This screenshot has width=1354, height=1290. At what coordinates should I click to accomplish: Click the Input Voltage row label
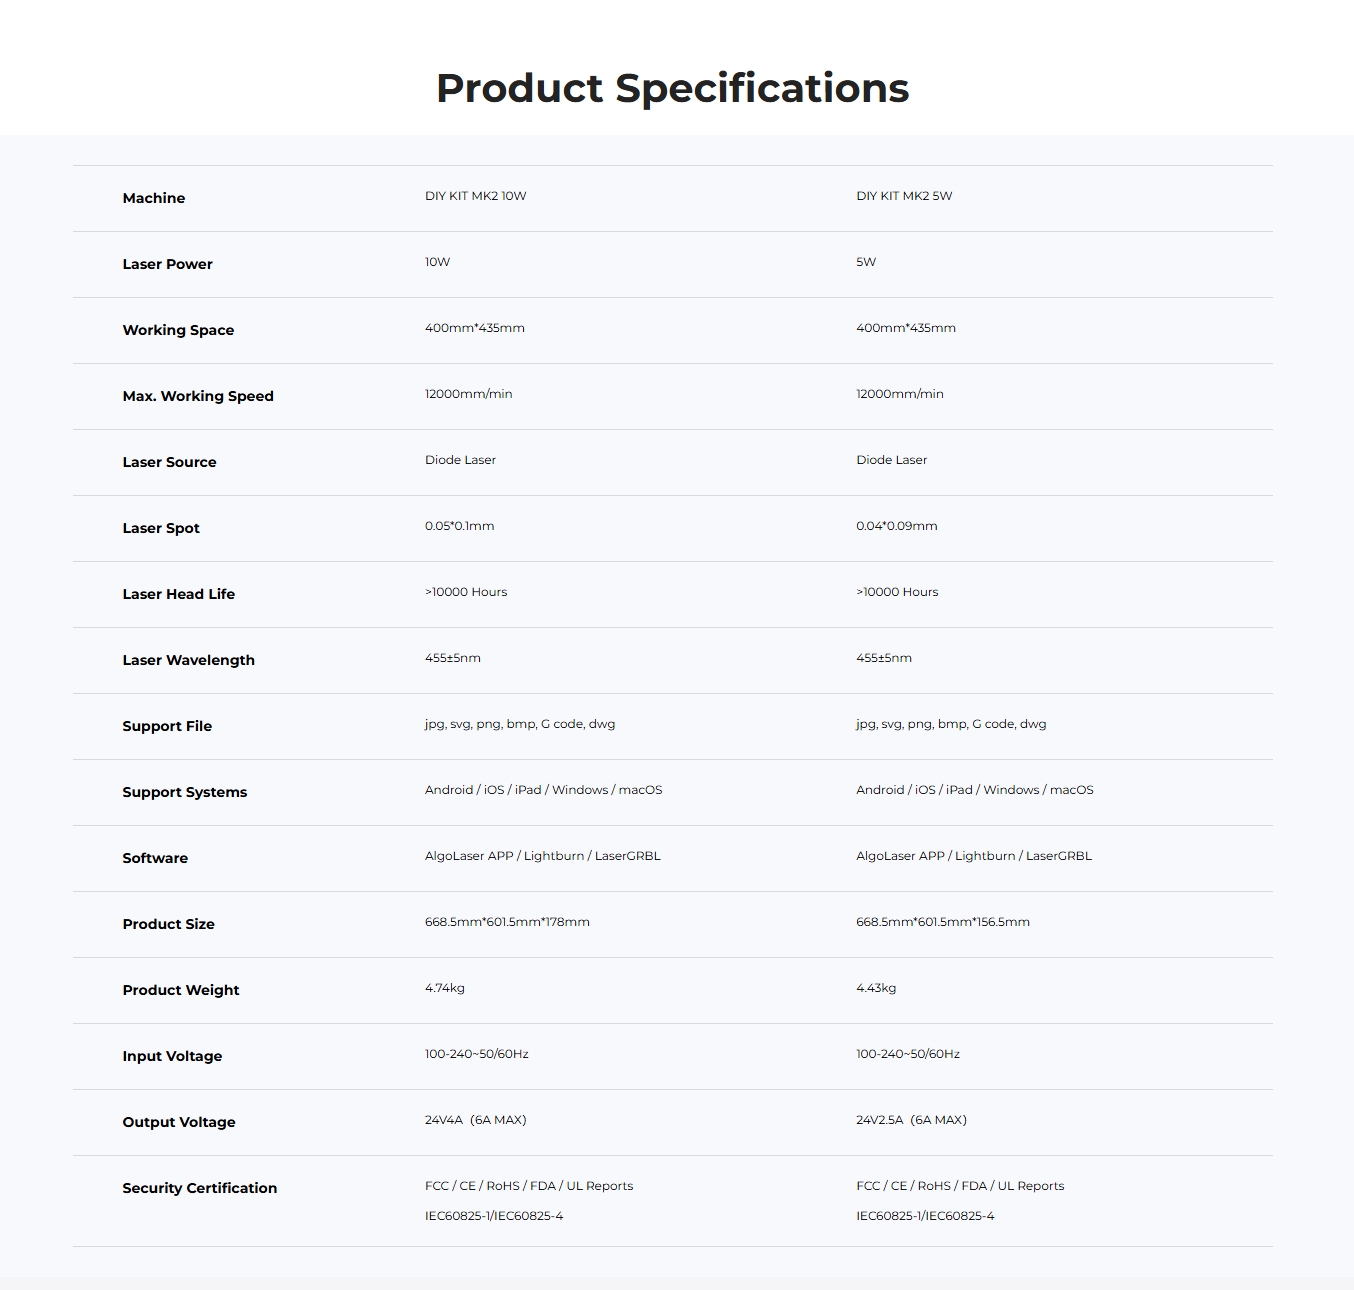coord(172,1056)
